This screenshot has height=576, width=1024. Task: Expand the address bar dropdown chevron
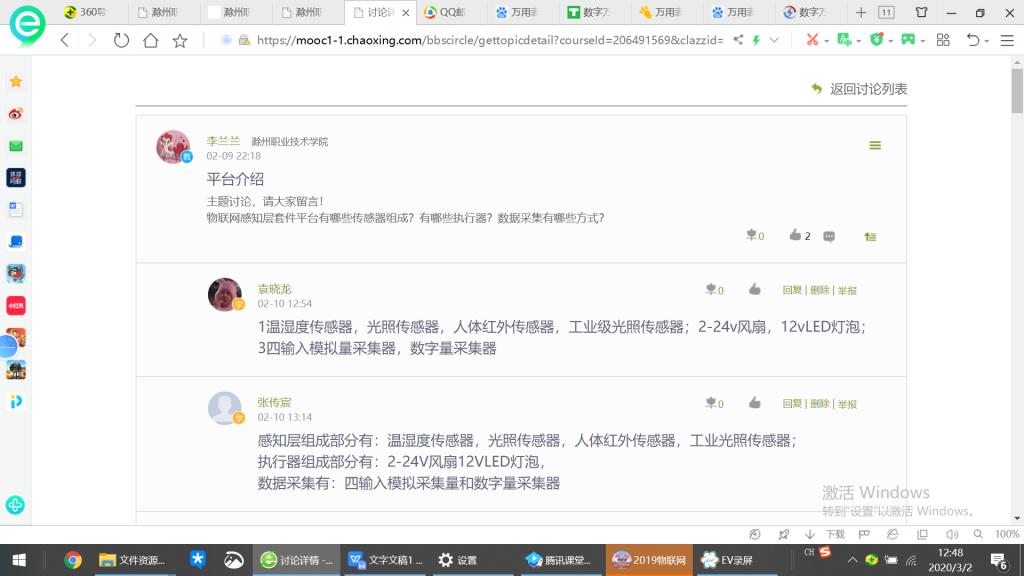pos(773,40)
